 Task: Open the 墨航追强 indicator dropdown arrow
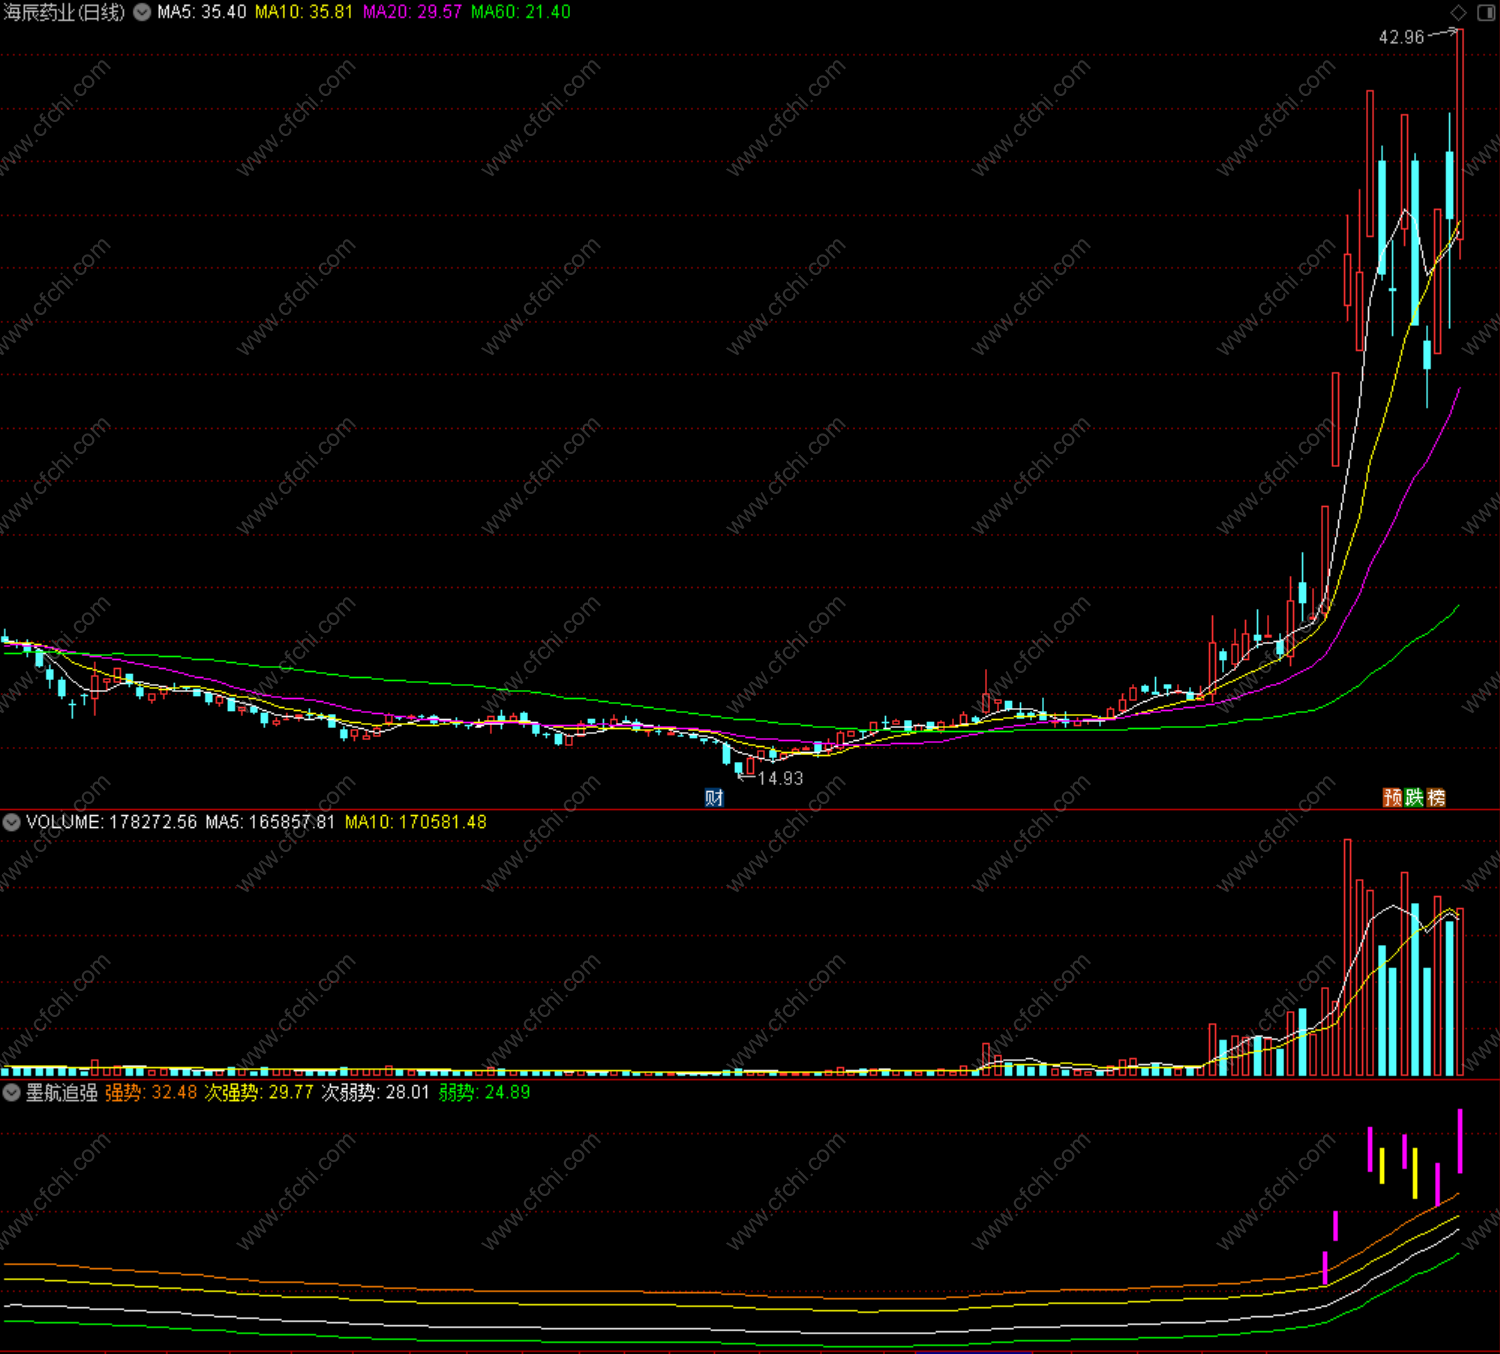point(12,1092)
